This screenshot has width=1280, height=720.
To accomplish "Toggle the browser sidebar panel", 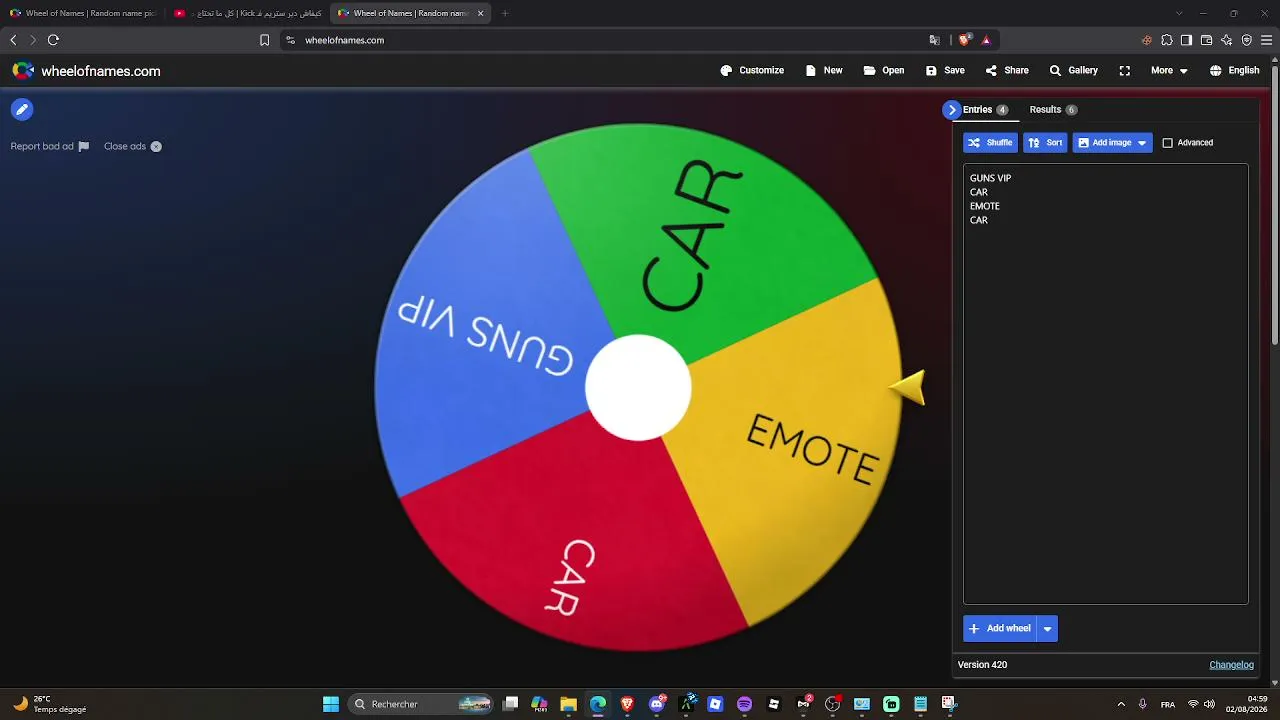I will (x=1186, y=40).
